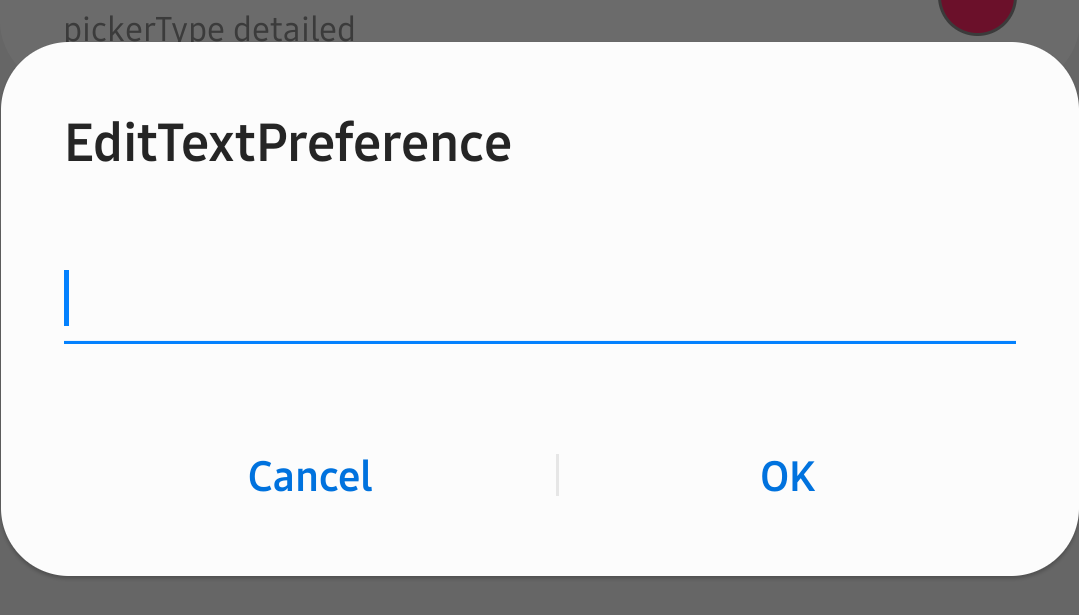Screen dimensions: 1079x615
Task: Discard changes using the Cancel label
Action: [x=310, y=477]
